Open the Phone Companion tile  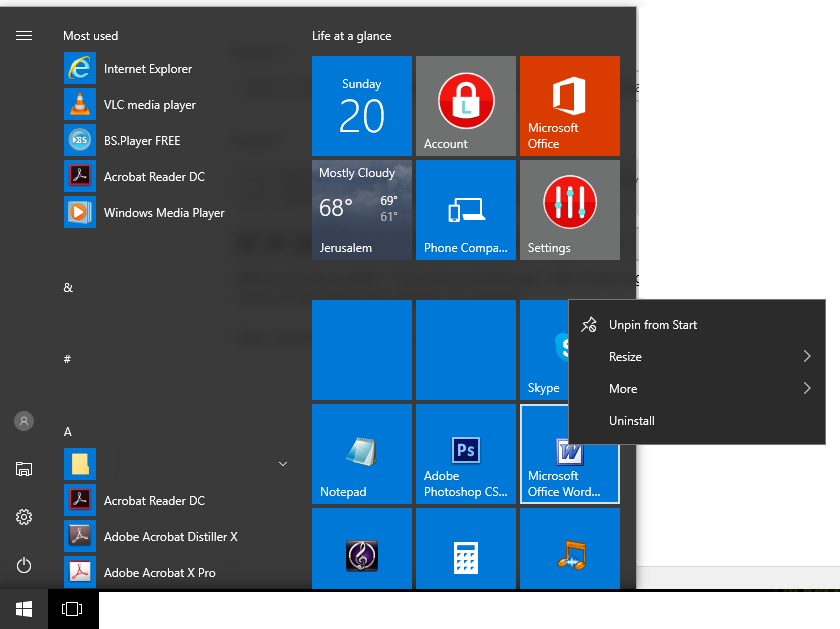466,209
